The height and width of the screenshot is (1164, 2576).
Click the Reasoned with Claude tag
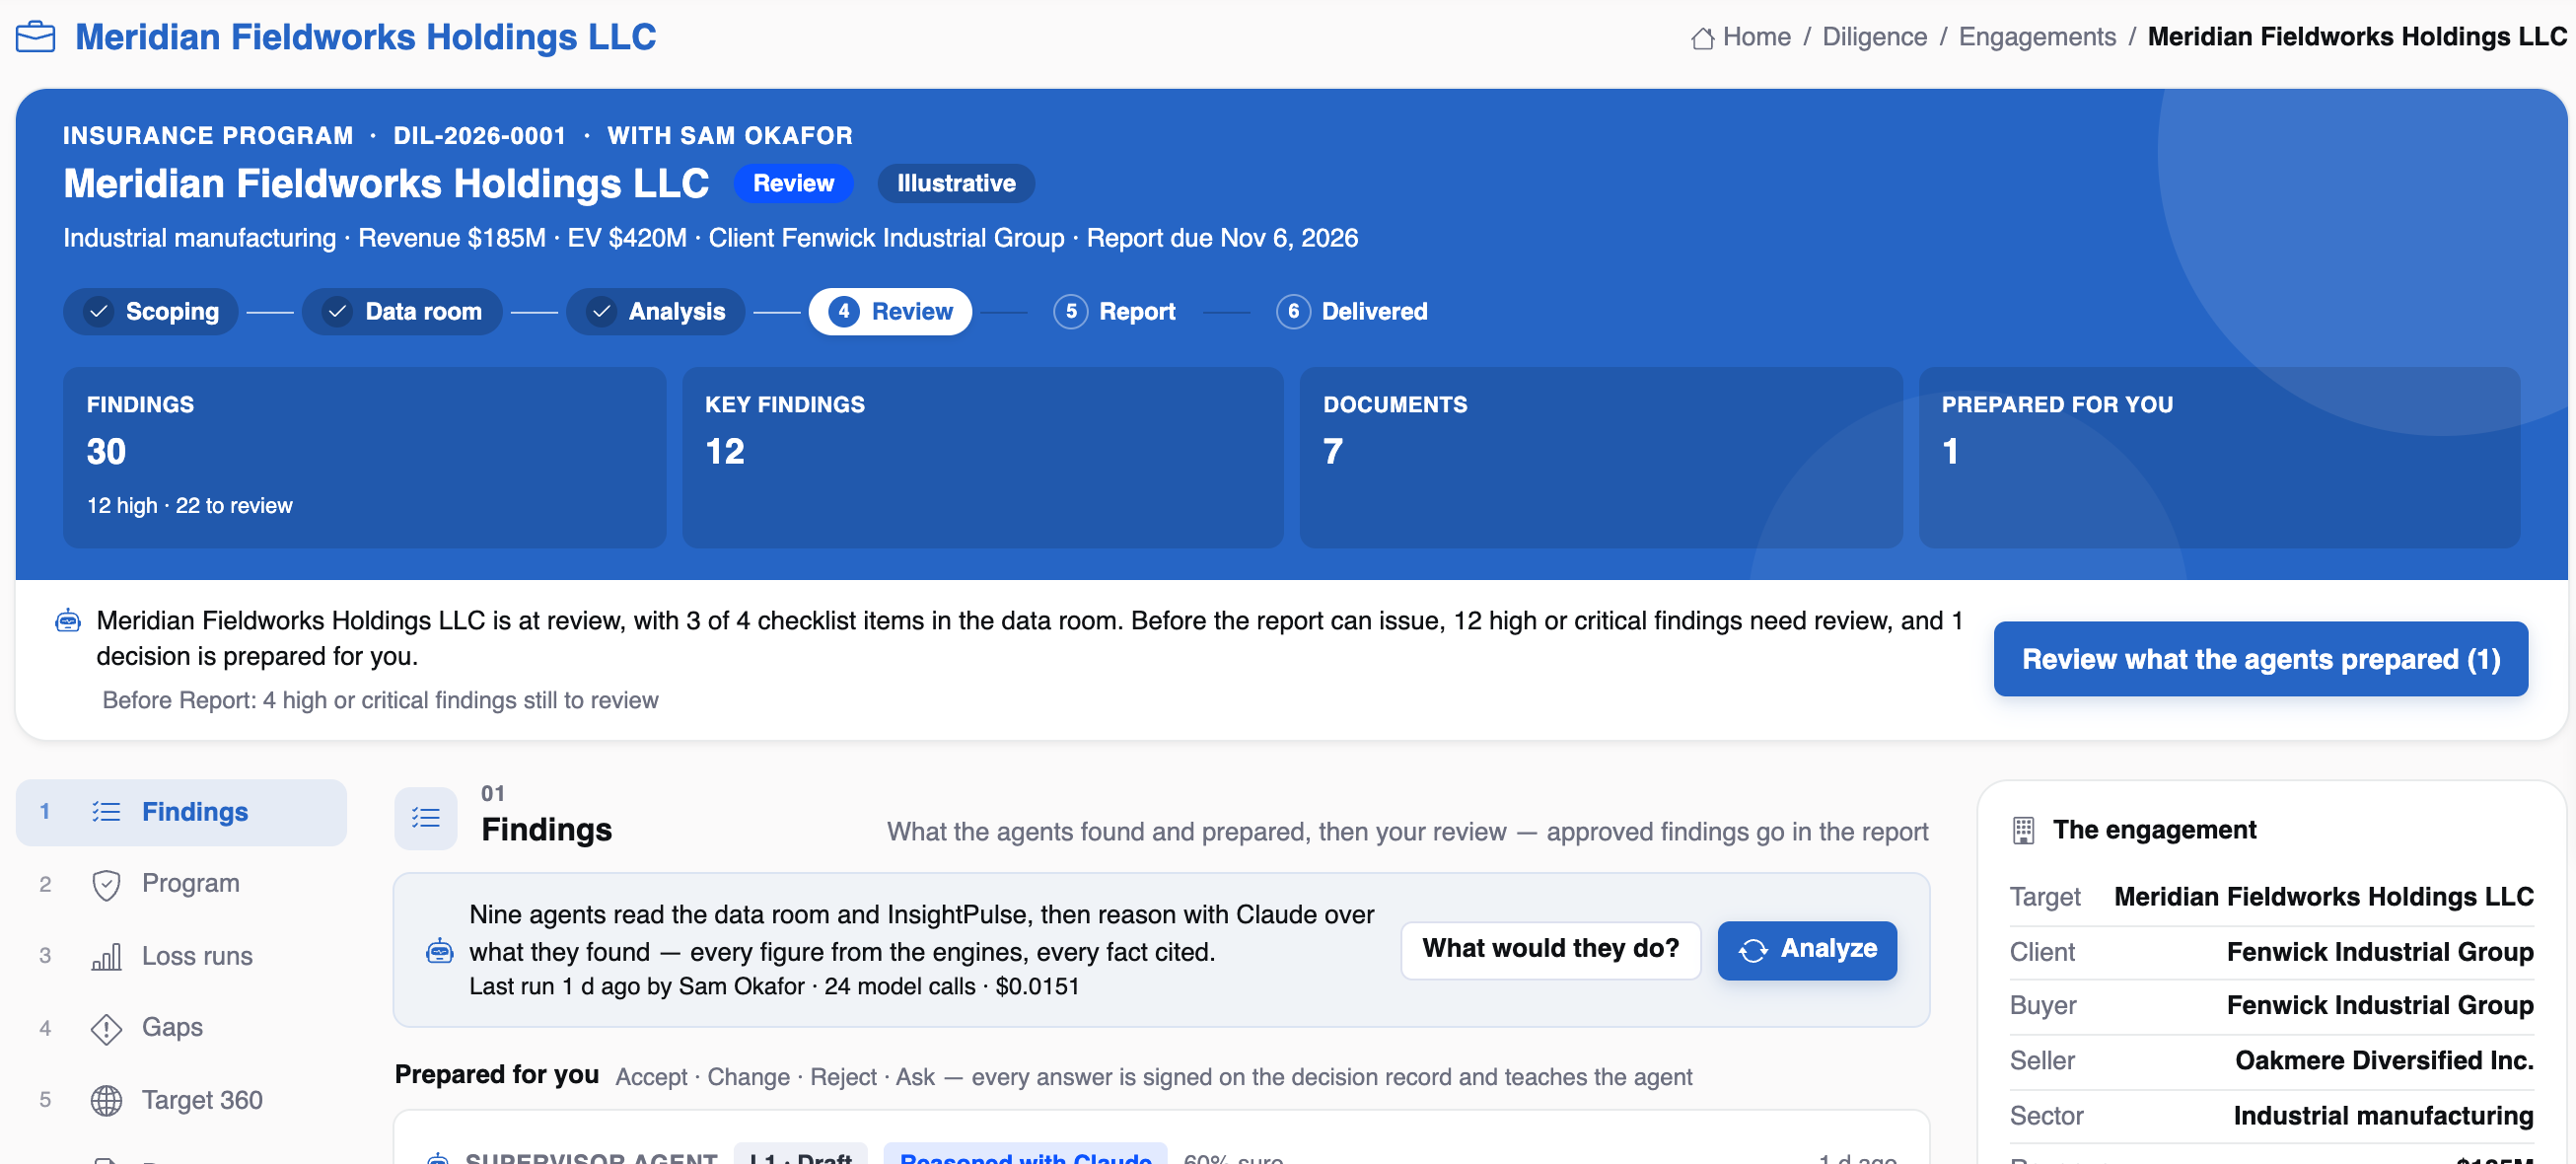(1025, 1156)
